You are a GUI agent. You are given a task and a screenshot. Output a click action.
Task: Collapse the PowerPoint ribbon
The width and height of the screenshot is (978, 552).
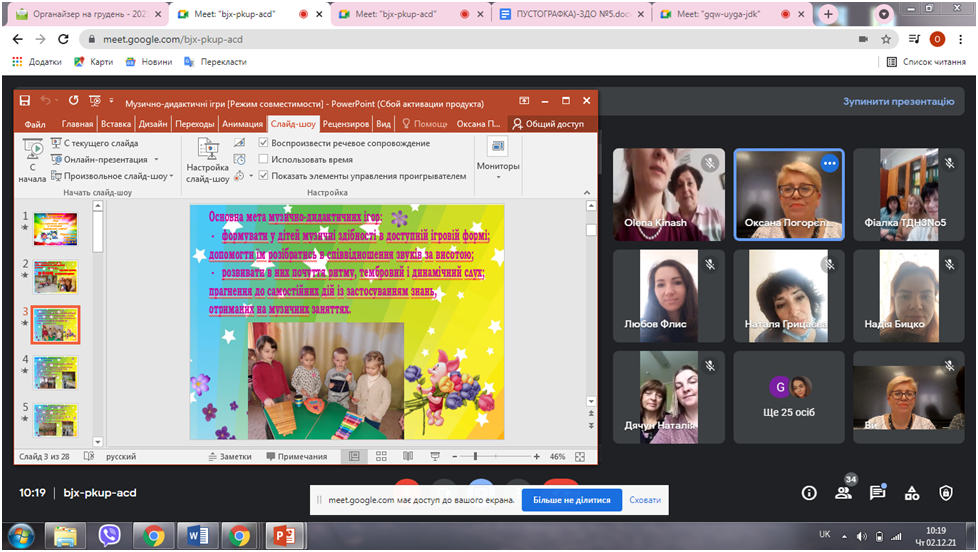point(586,192)
